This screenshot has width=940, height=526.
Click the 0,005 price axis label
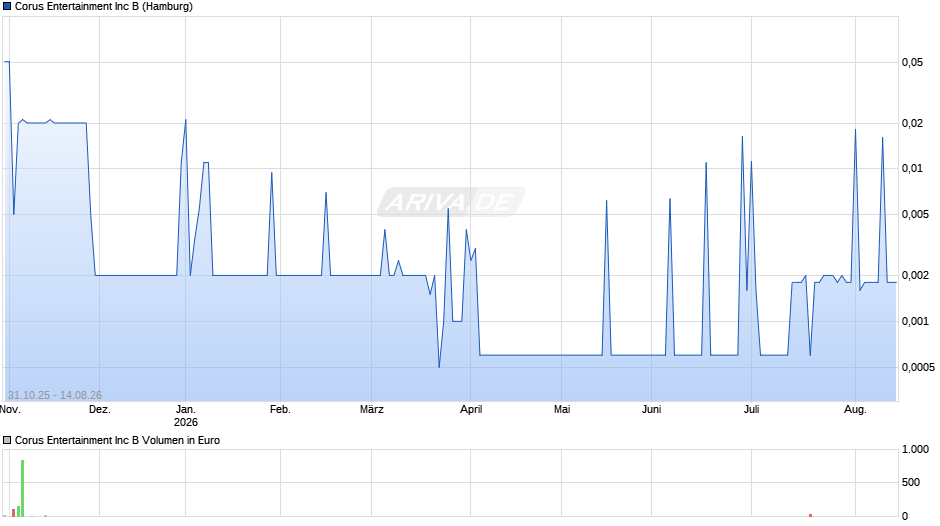click(x=915, y=214)
